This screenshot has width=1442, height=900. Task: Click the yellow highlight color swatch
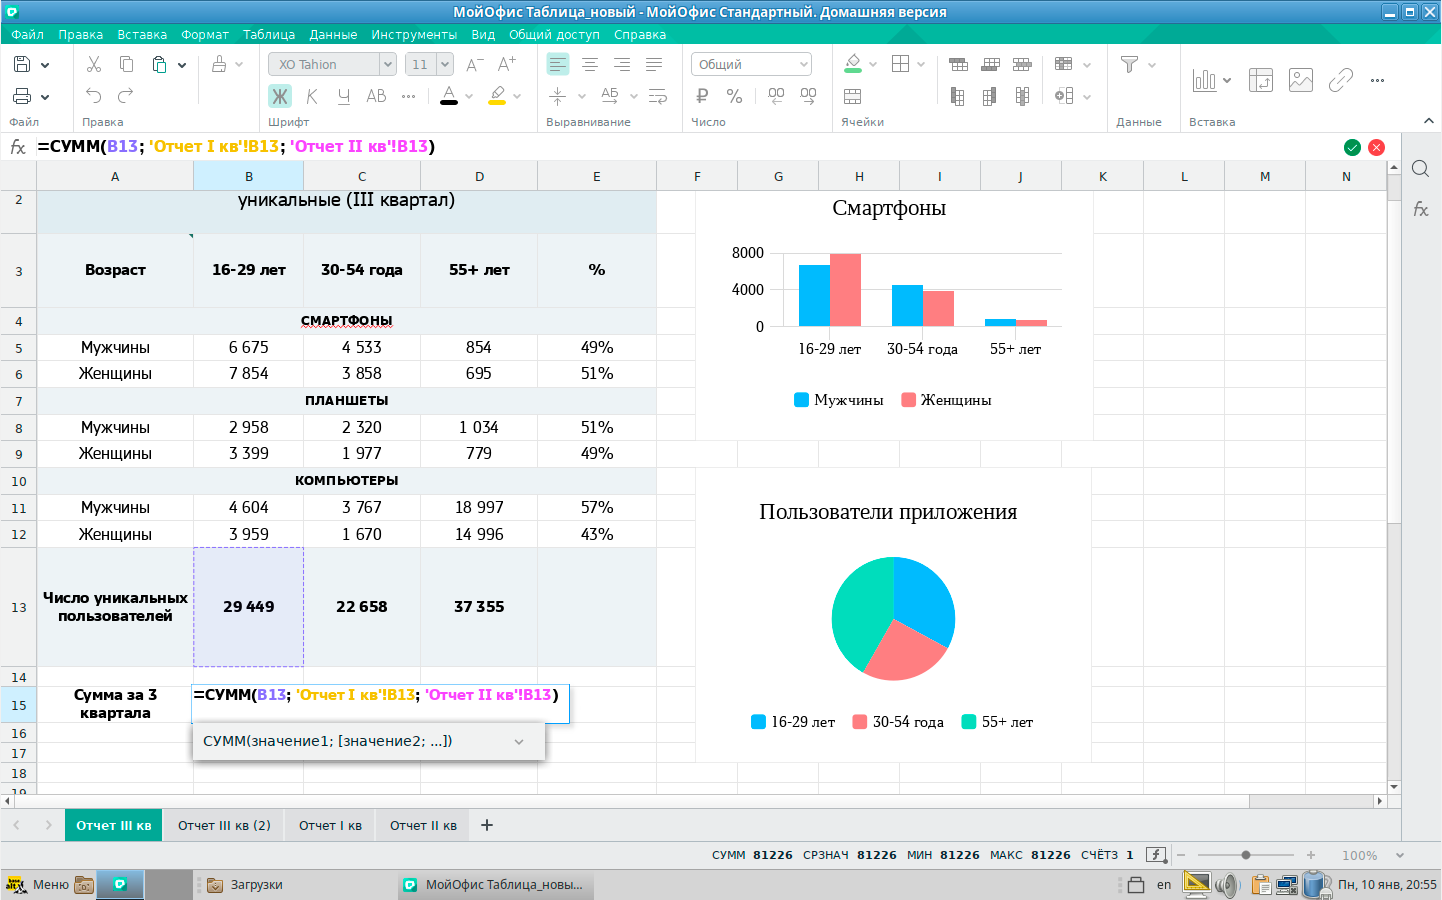point(497,96)
